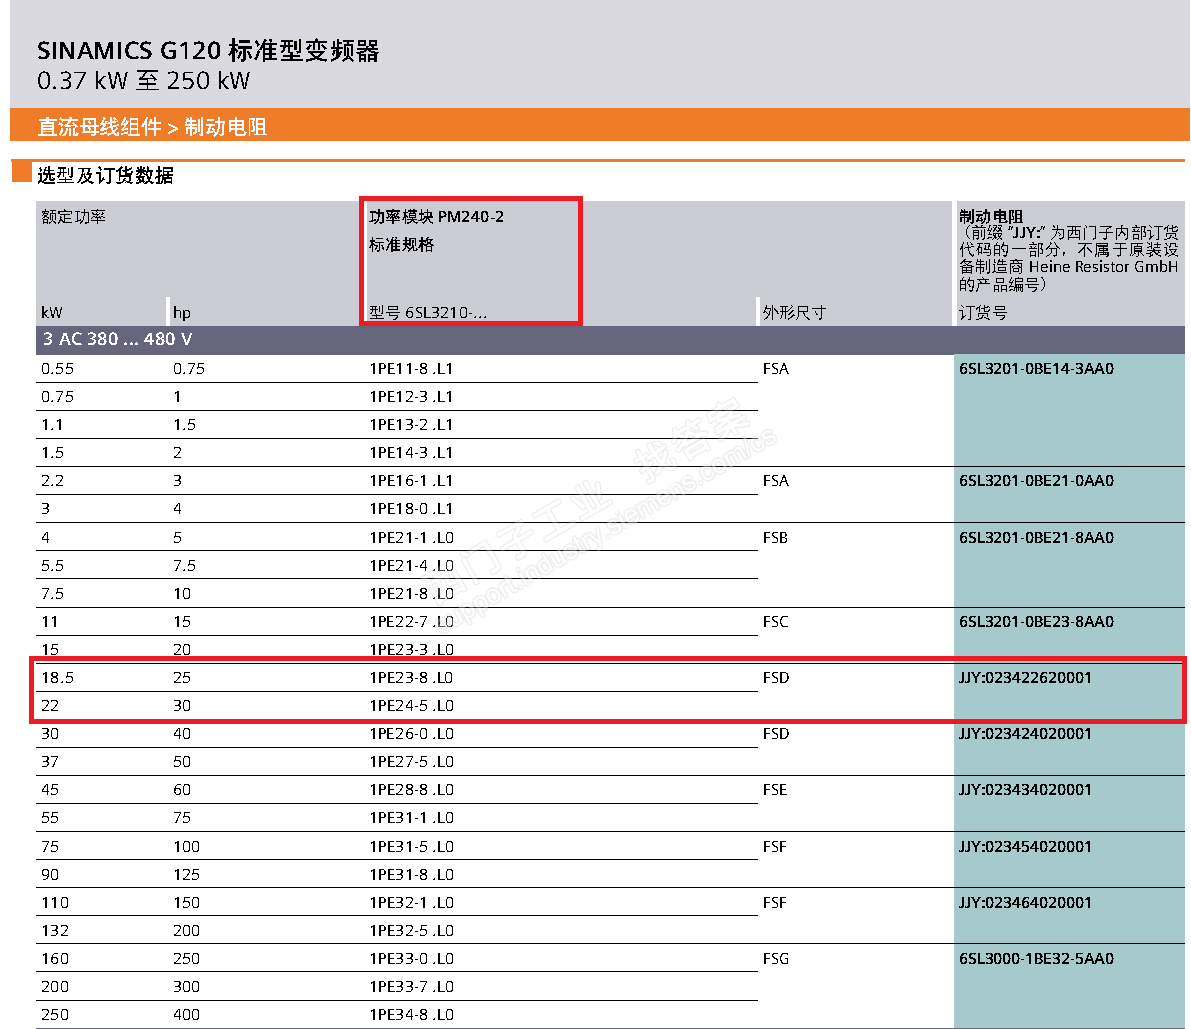Click the subtitle 0.37 kW 至 250 kW
The width and height of the screenshot is (1191, 1029).
143,80
